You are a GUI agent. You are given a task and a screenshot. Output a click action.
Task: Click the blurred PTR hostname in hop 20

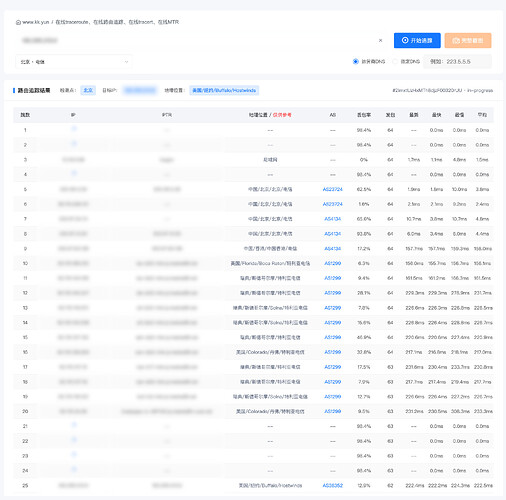click(x=167, y=411)
